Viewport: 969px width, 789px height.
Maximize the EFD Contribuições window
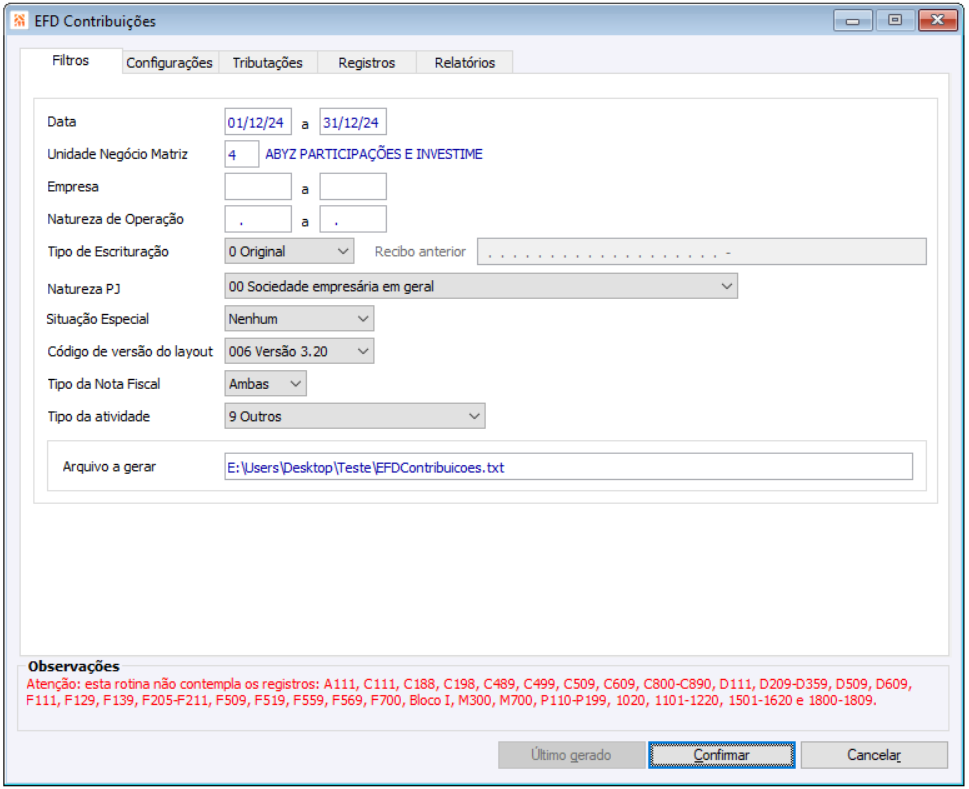click(x=895, y=20)
